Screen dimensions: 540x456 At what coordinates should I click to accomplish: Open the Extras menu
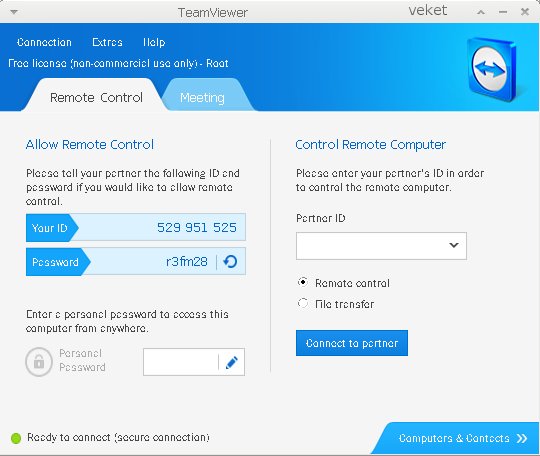[x=107, y=42]
